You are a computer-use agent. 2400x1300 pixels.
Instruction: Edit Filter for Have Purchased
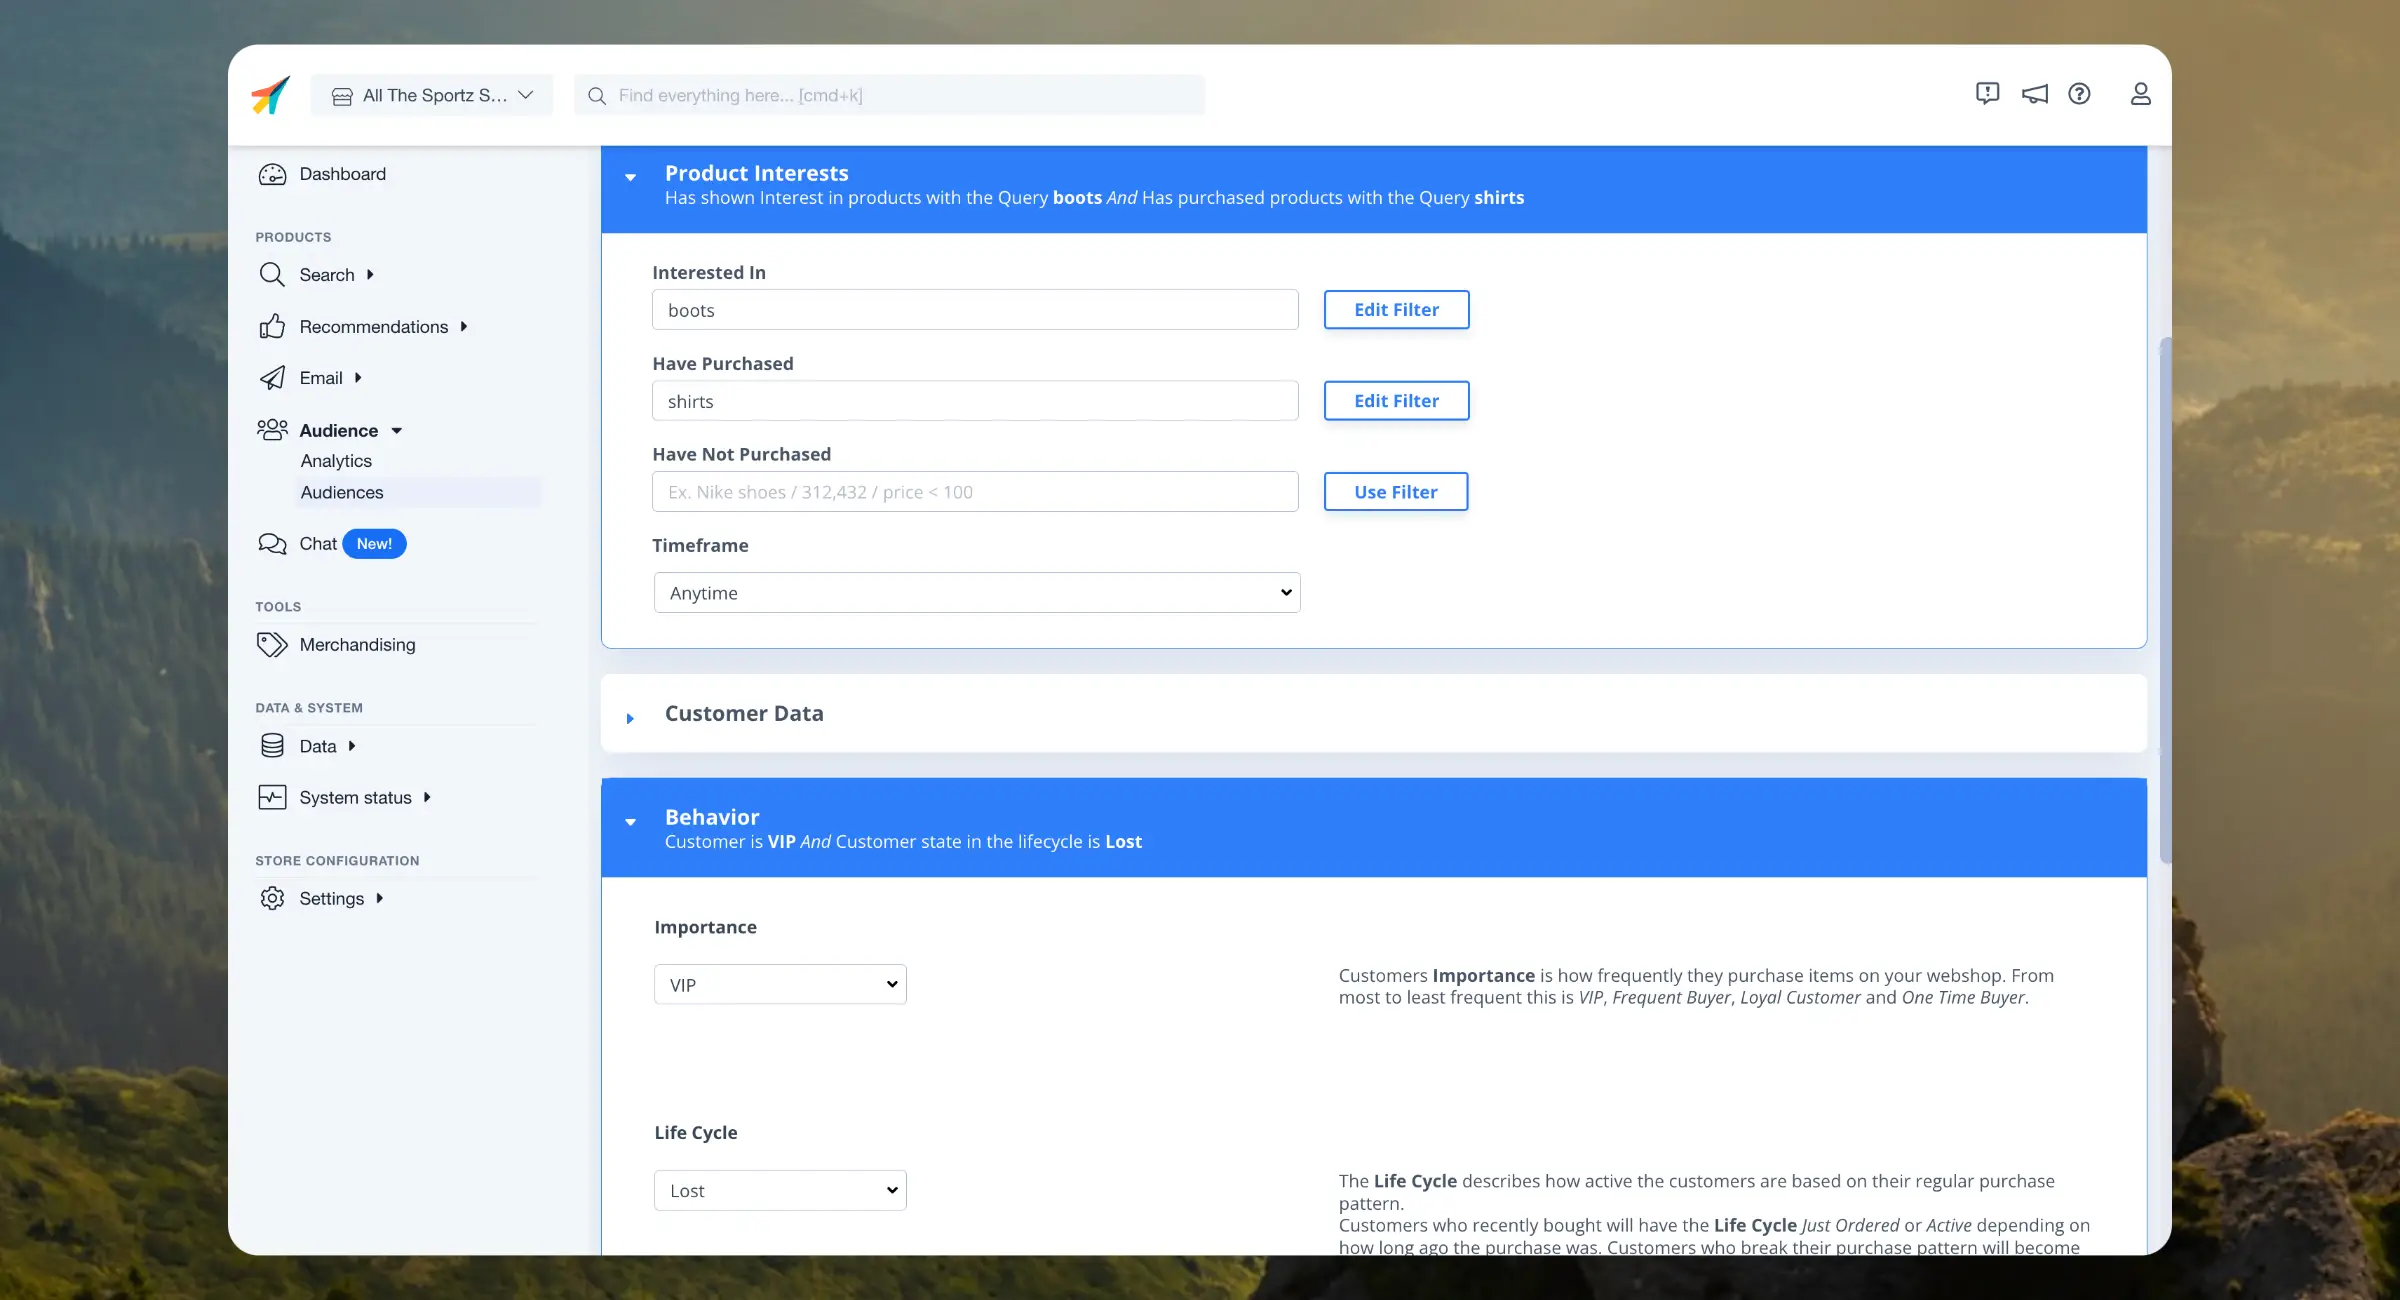pyautogui.click(x=1396, y=401)
